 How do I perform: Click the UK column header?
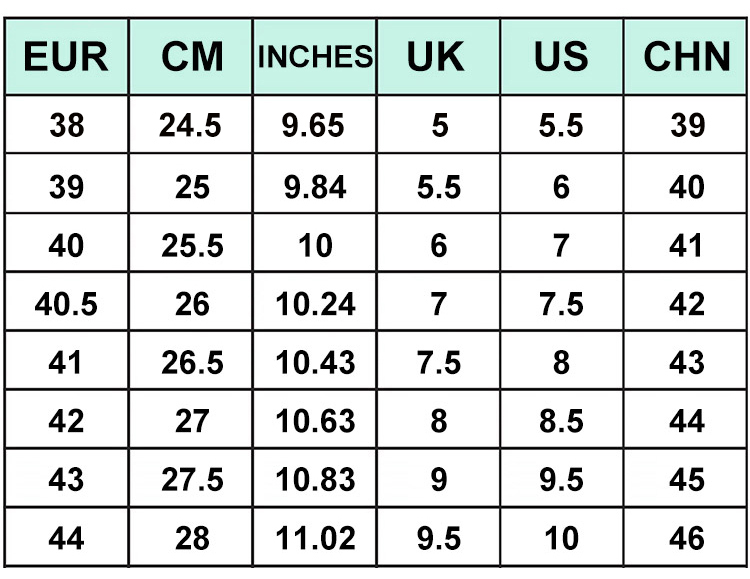point(438,57)
